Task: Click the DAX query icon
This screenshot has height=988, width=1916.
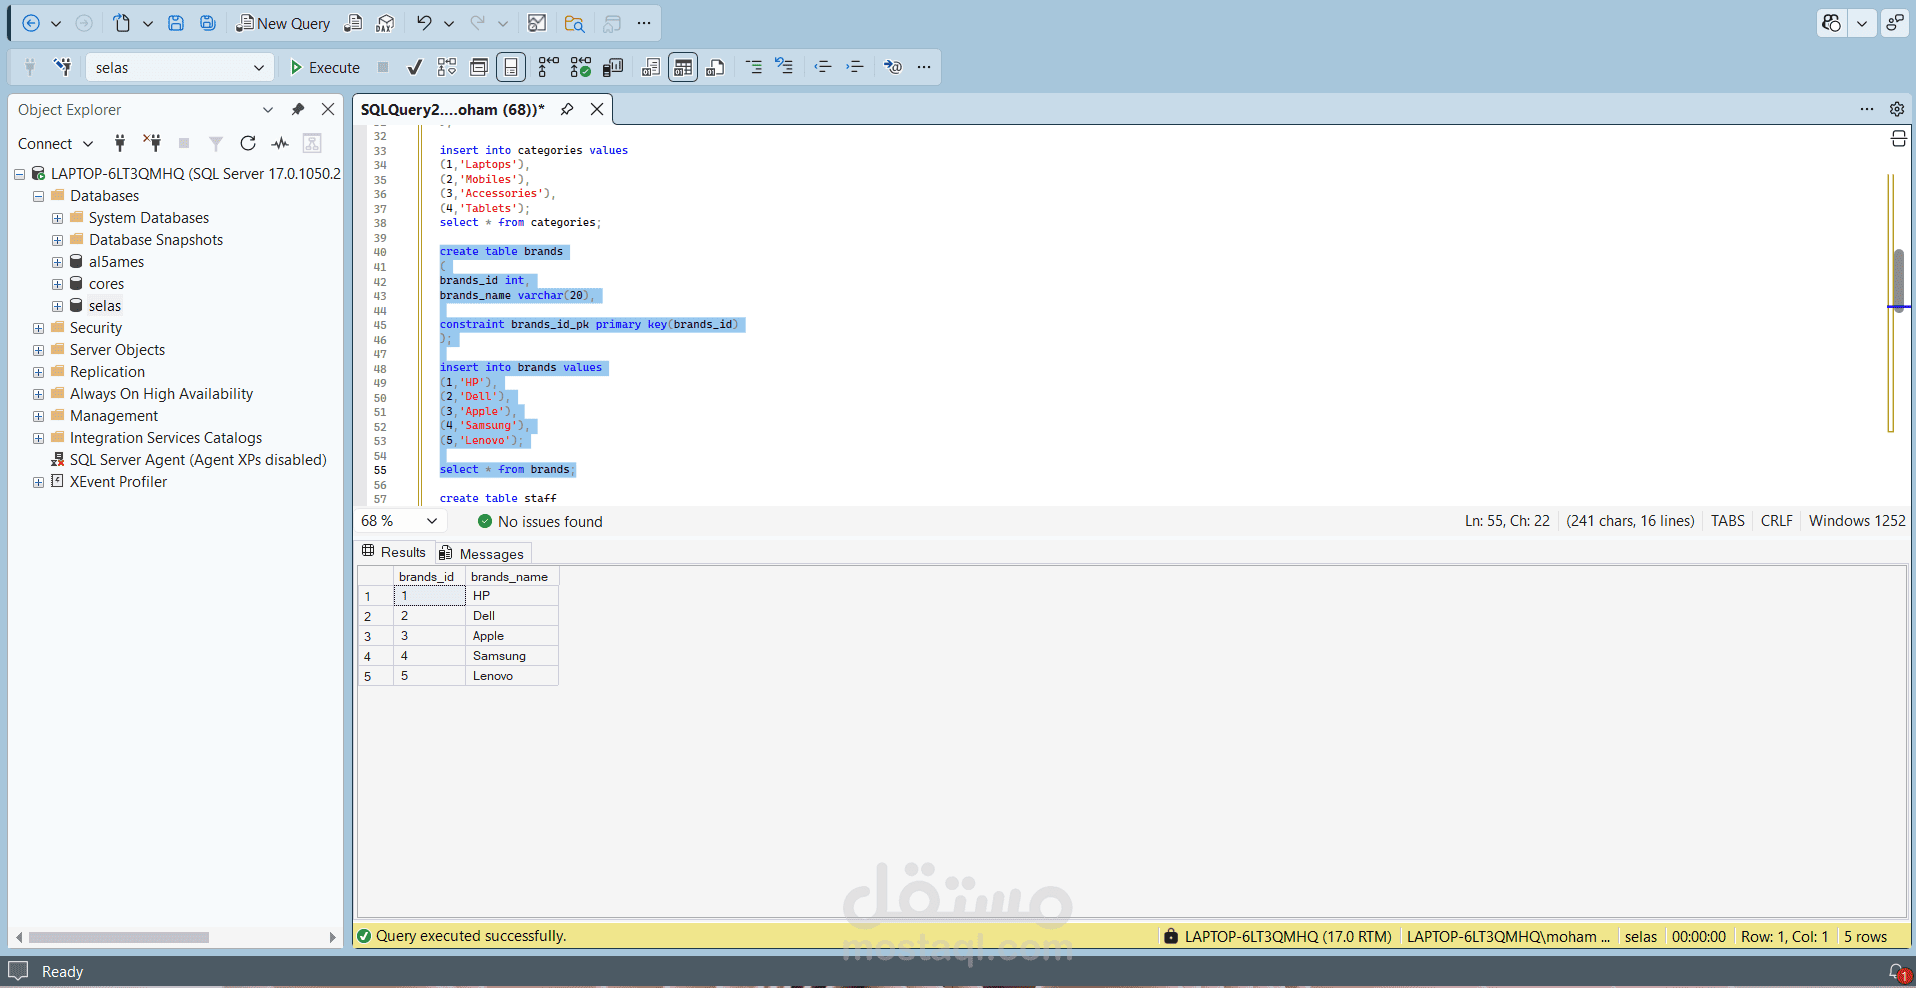Action: (x=385, y=23)
